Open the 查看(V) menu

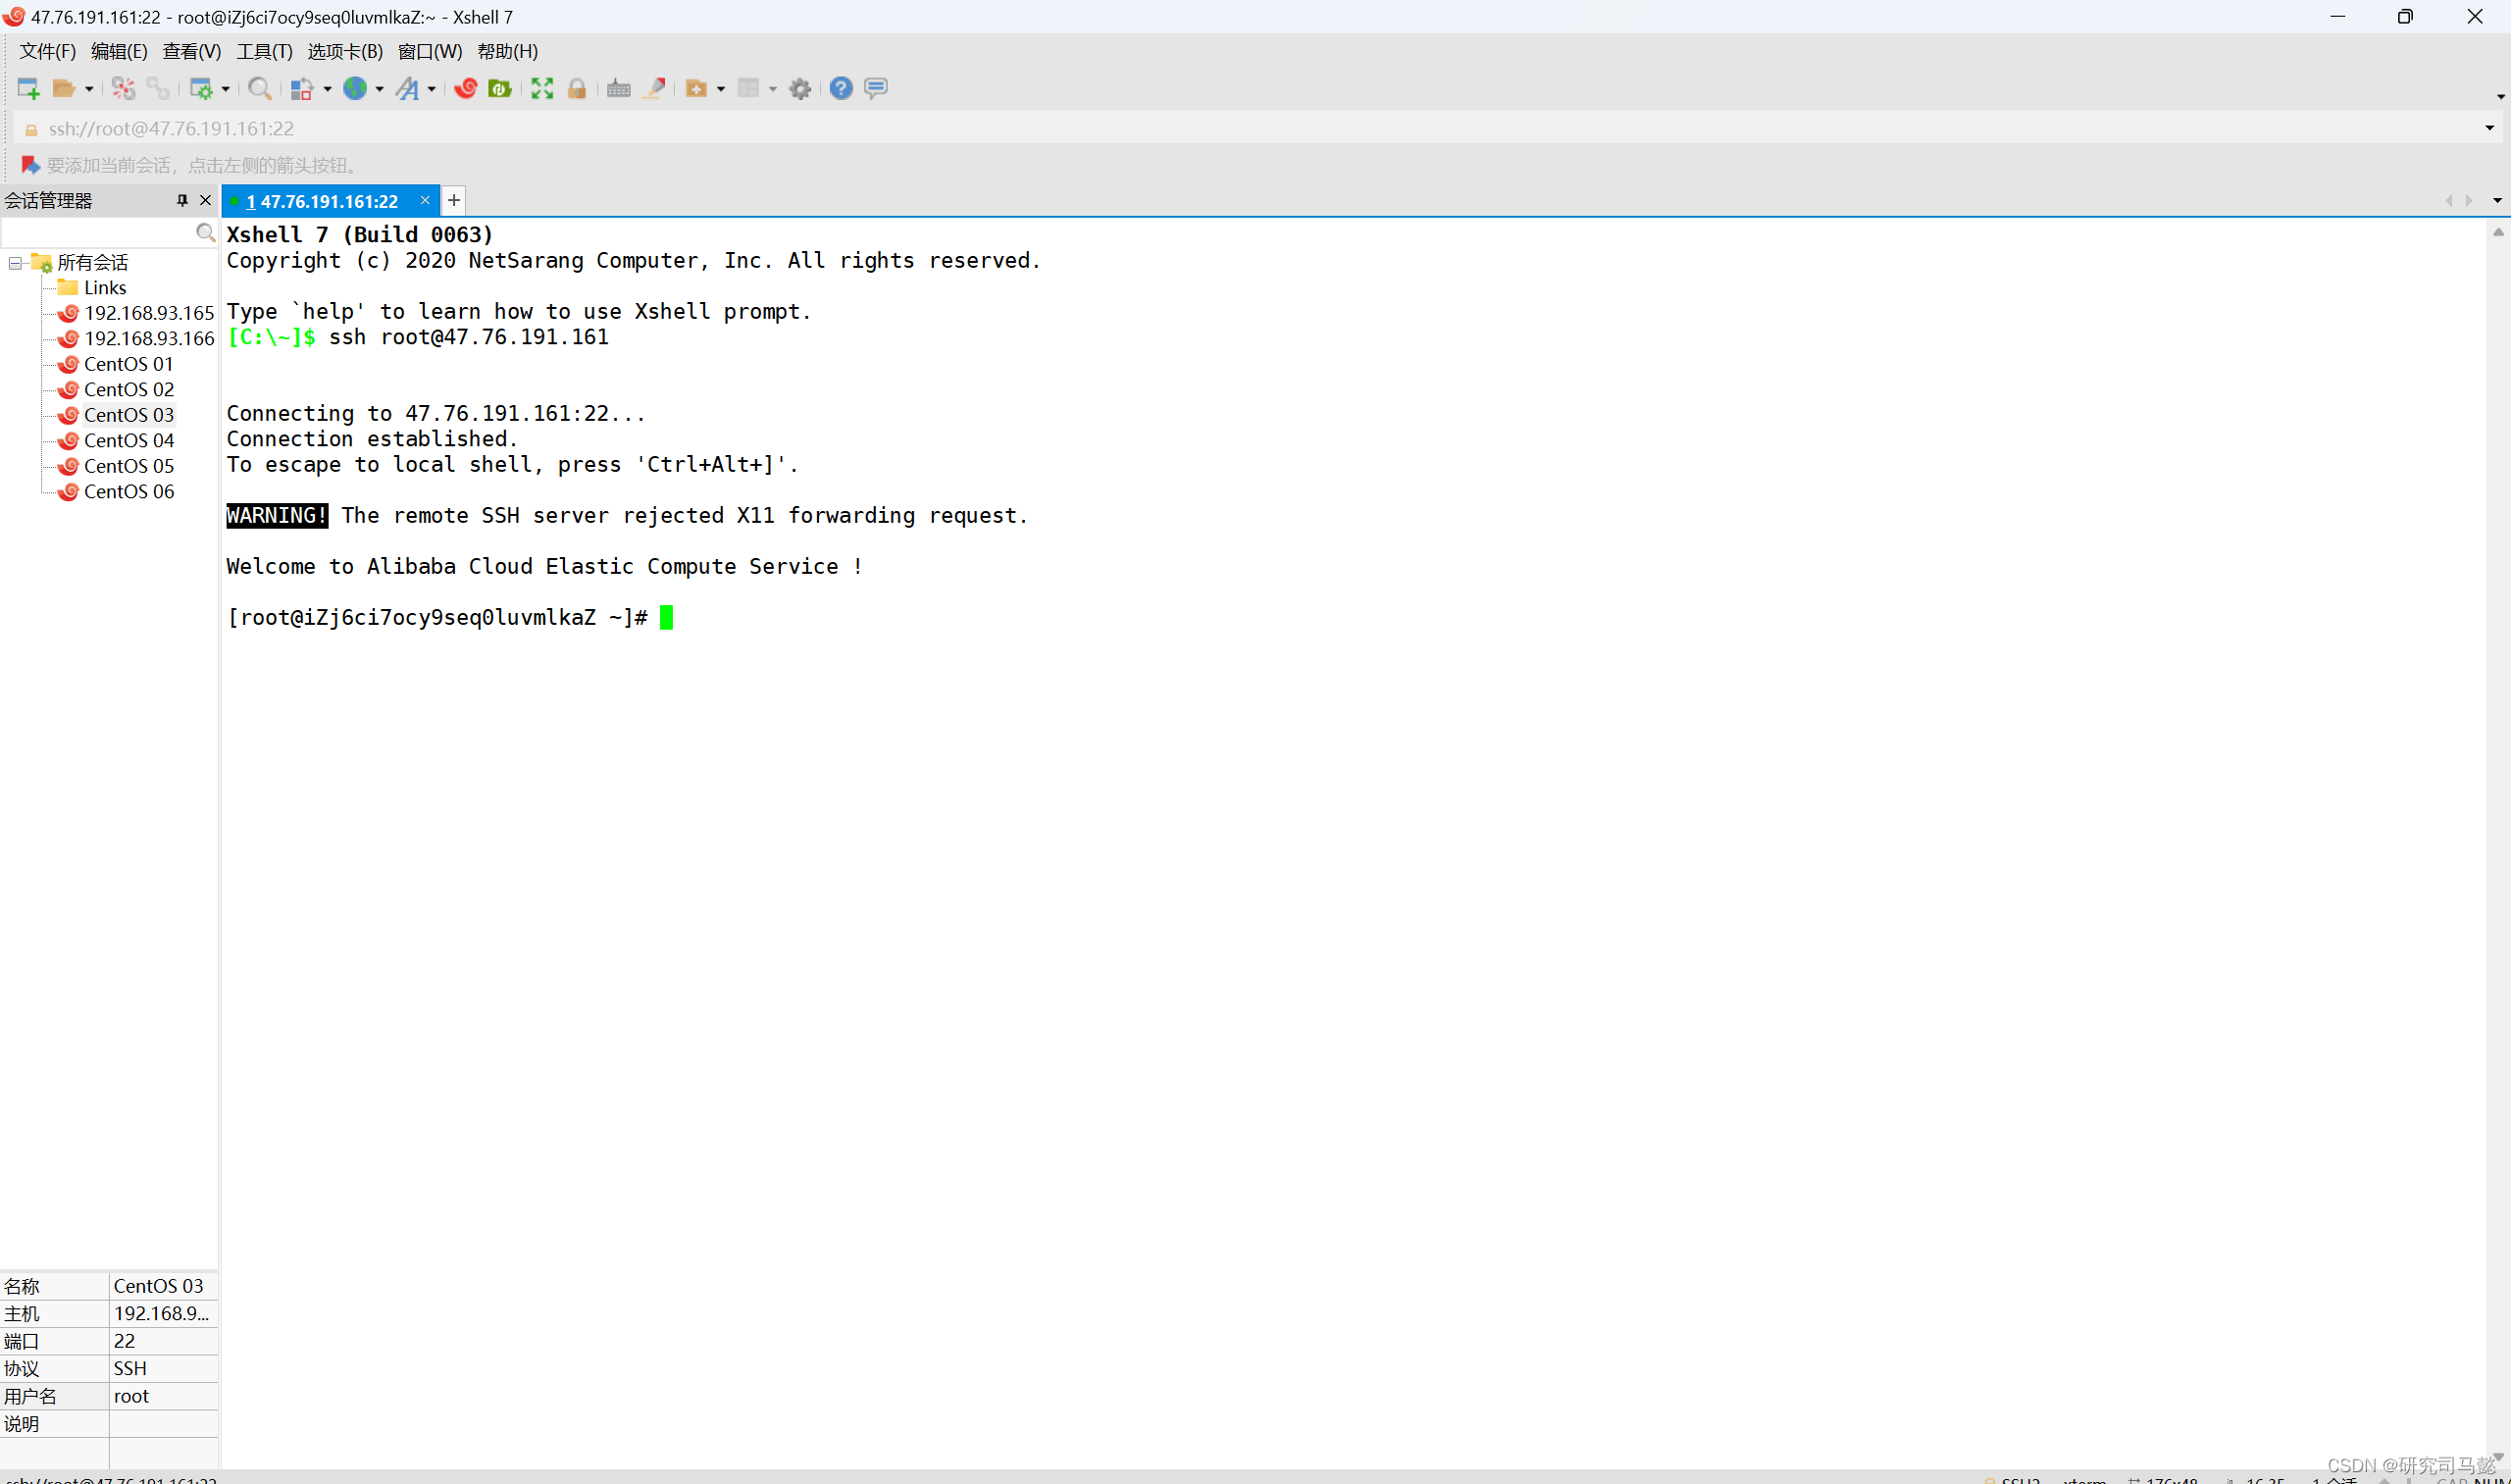[191, 51]
